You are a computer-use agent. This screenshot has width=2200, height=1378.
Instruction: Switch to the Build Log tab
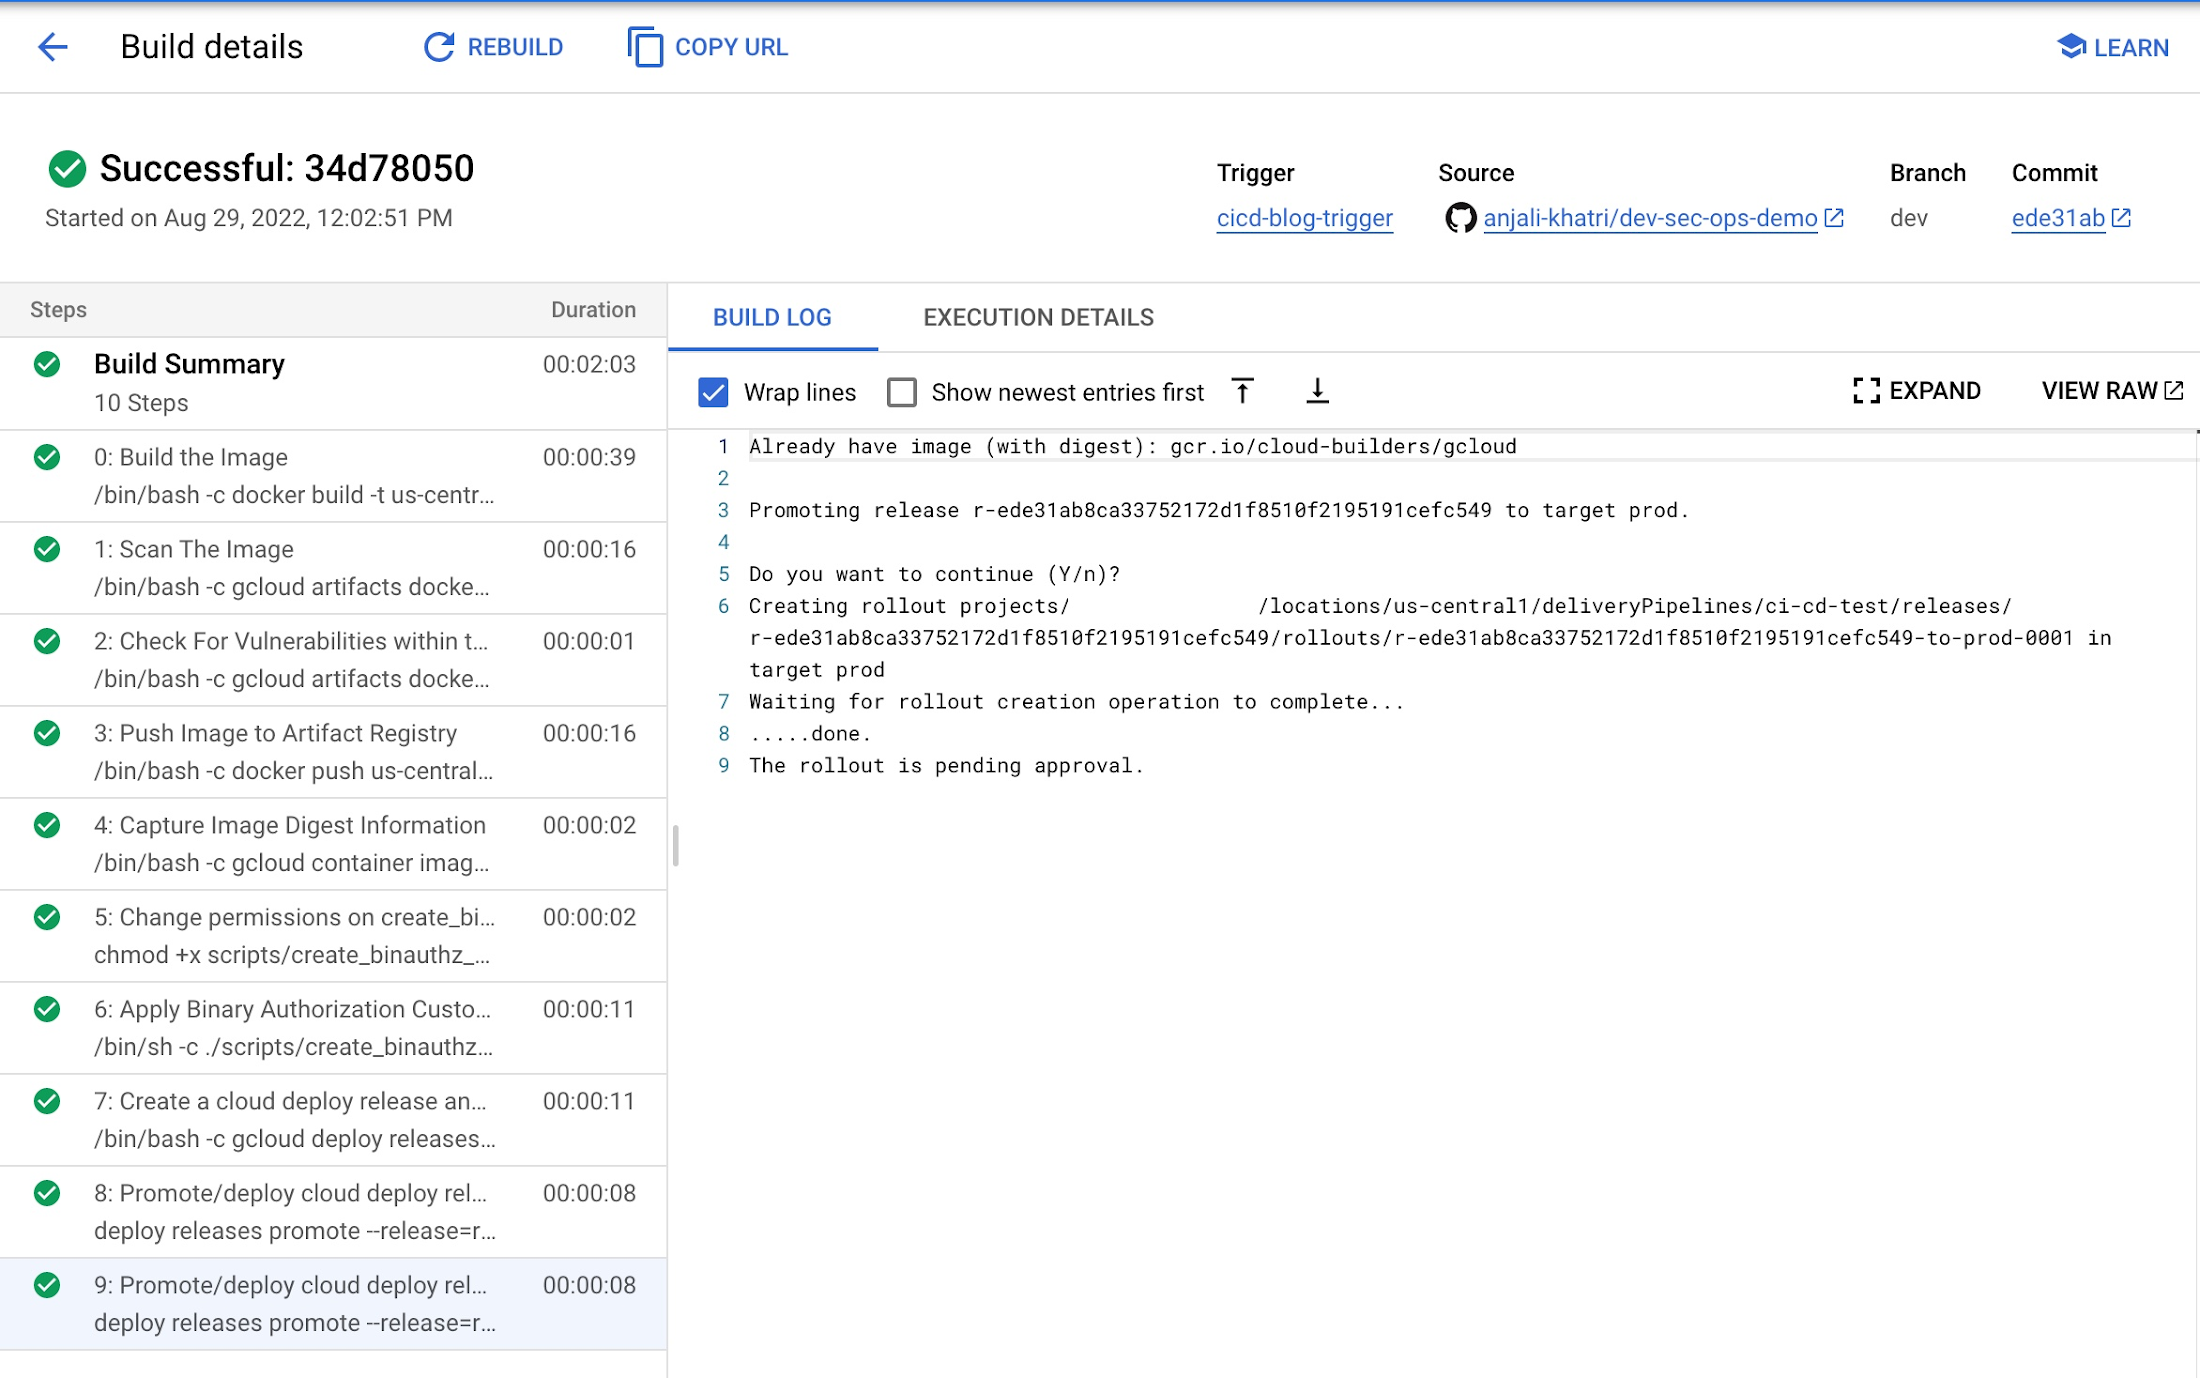point(772,317)
